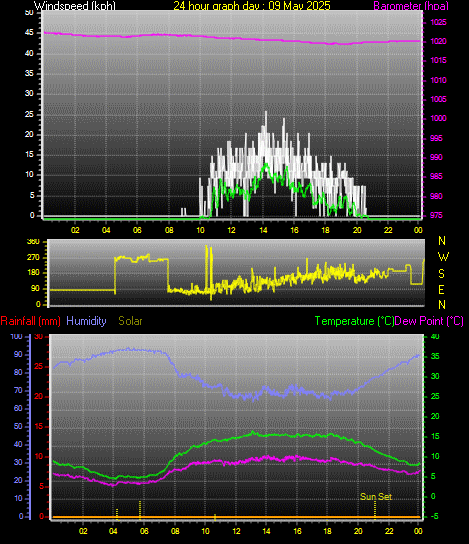
Task: Select the 'Humidity' legend label
Action: tap(86, 321)
